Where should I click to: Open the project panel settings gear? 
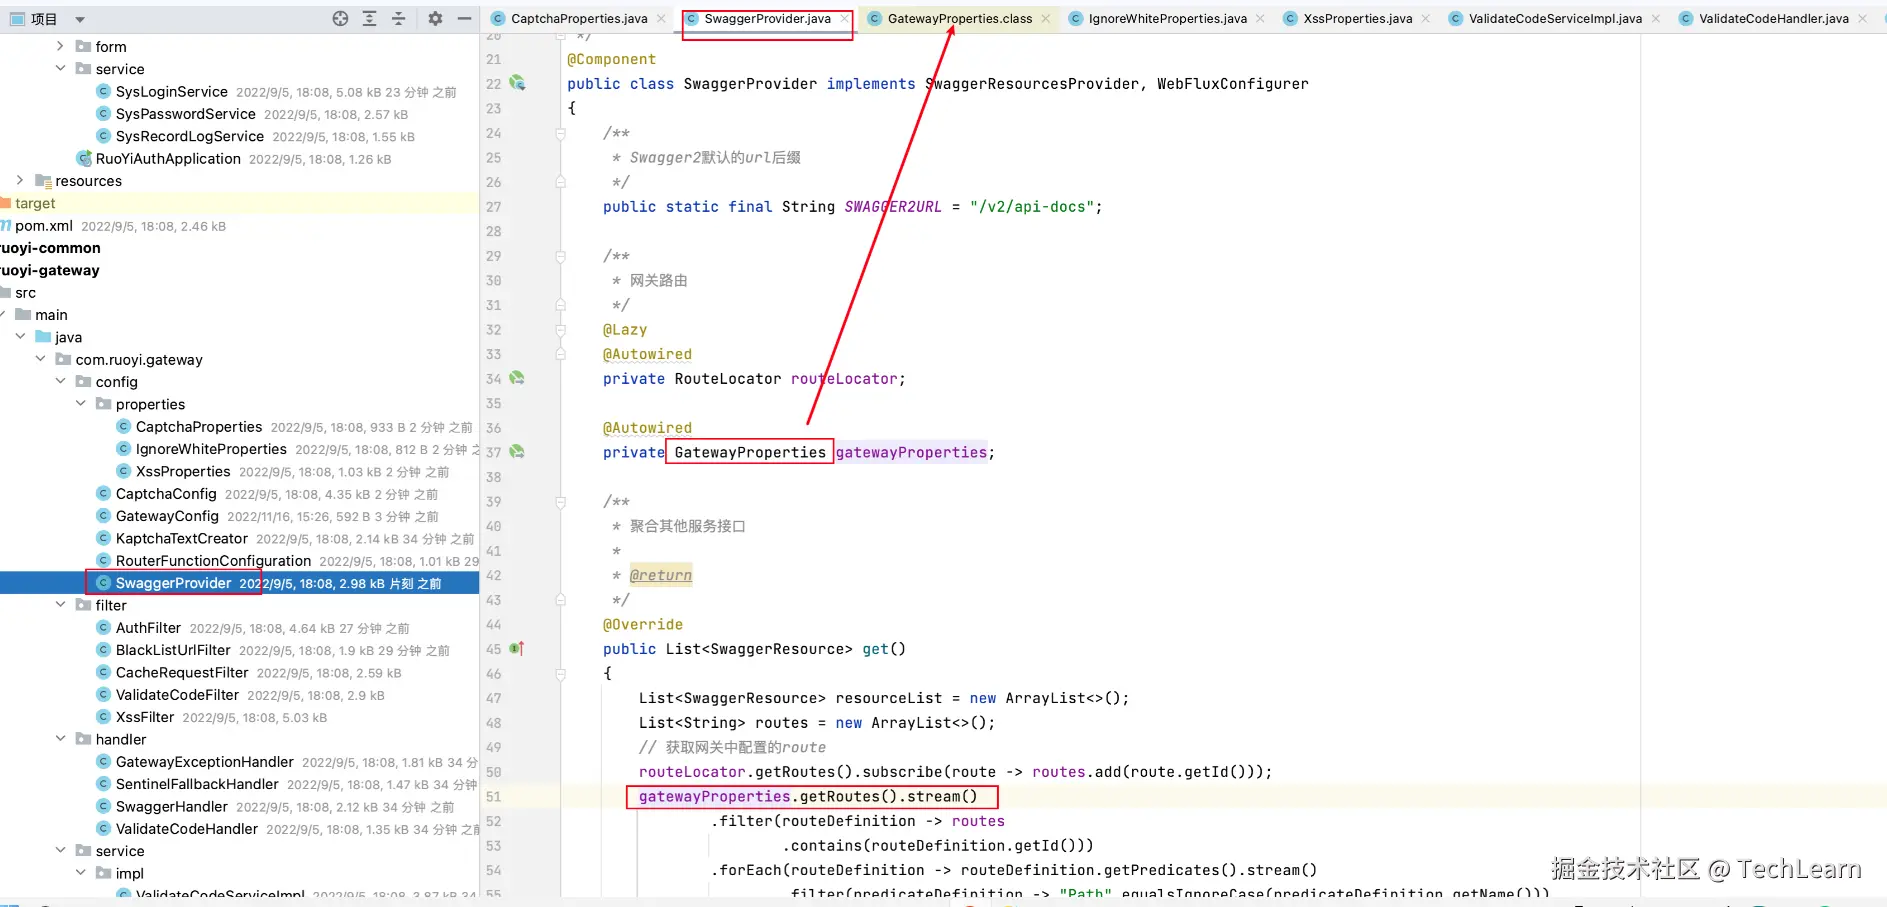pyautogui.click(x=435, y=19)
